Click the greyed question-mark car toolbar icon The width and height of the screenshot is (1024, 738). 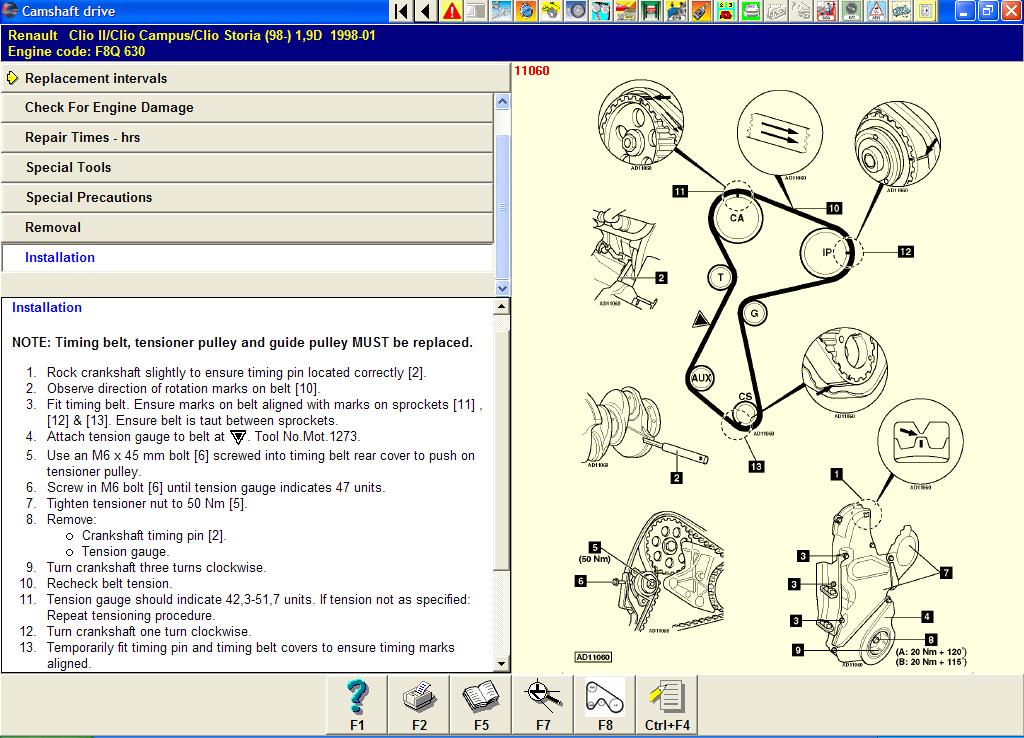pos(800,11)
